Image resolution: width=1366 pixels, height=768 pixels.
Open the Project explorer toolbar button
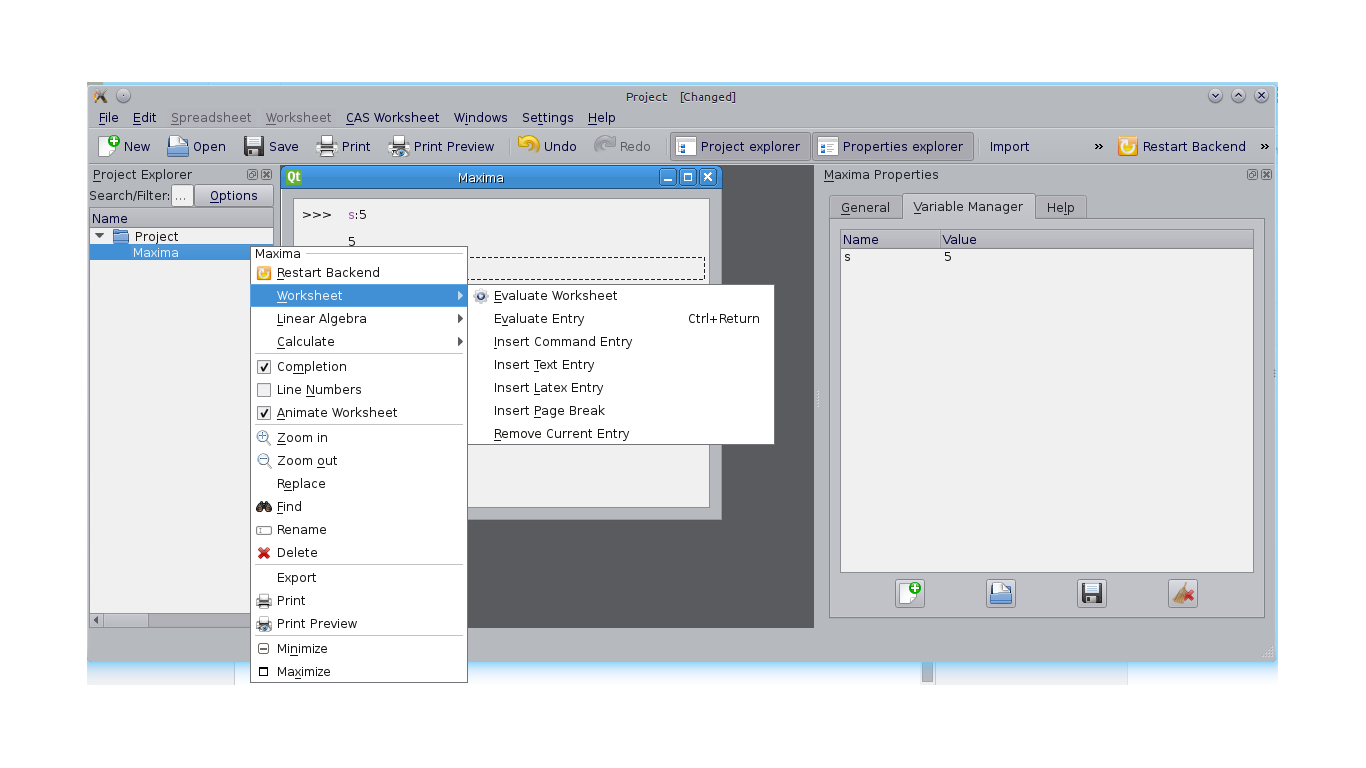click(739, 146)
